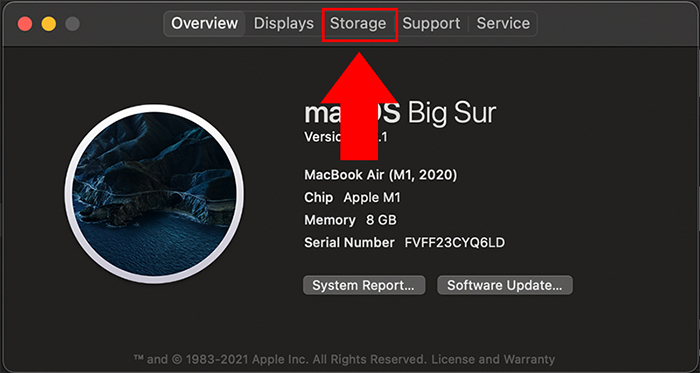Viewport: 700px width, 373px height.
Task: Click the Chip Apple M1 line
Action: [x=352, y=198]
